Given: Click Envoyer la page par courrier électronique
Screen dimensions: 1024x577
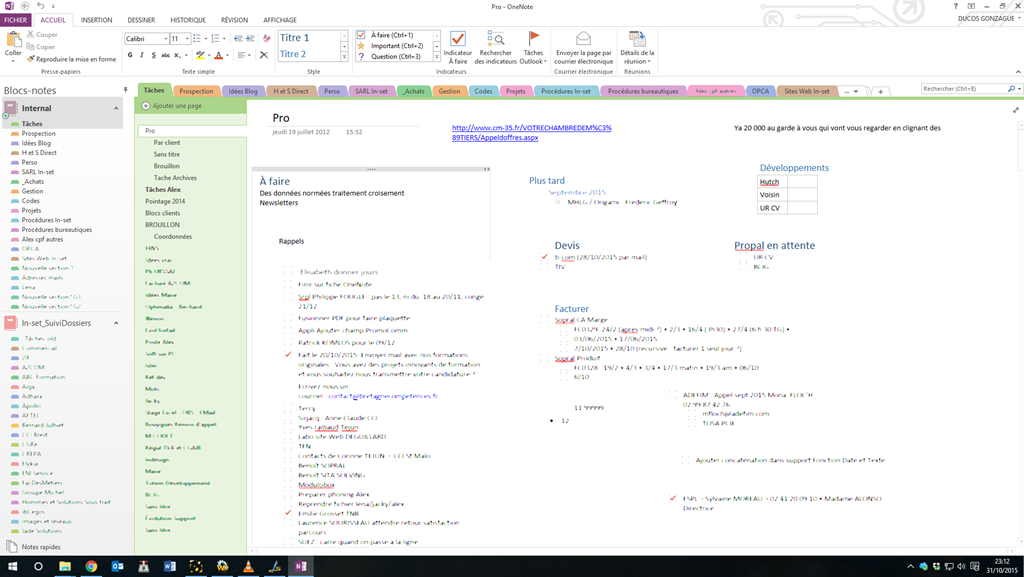Looking at the screenshot, I should pos(584,46).
